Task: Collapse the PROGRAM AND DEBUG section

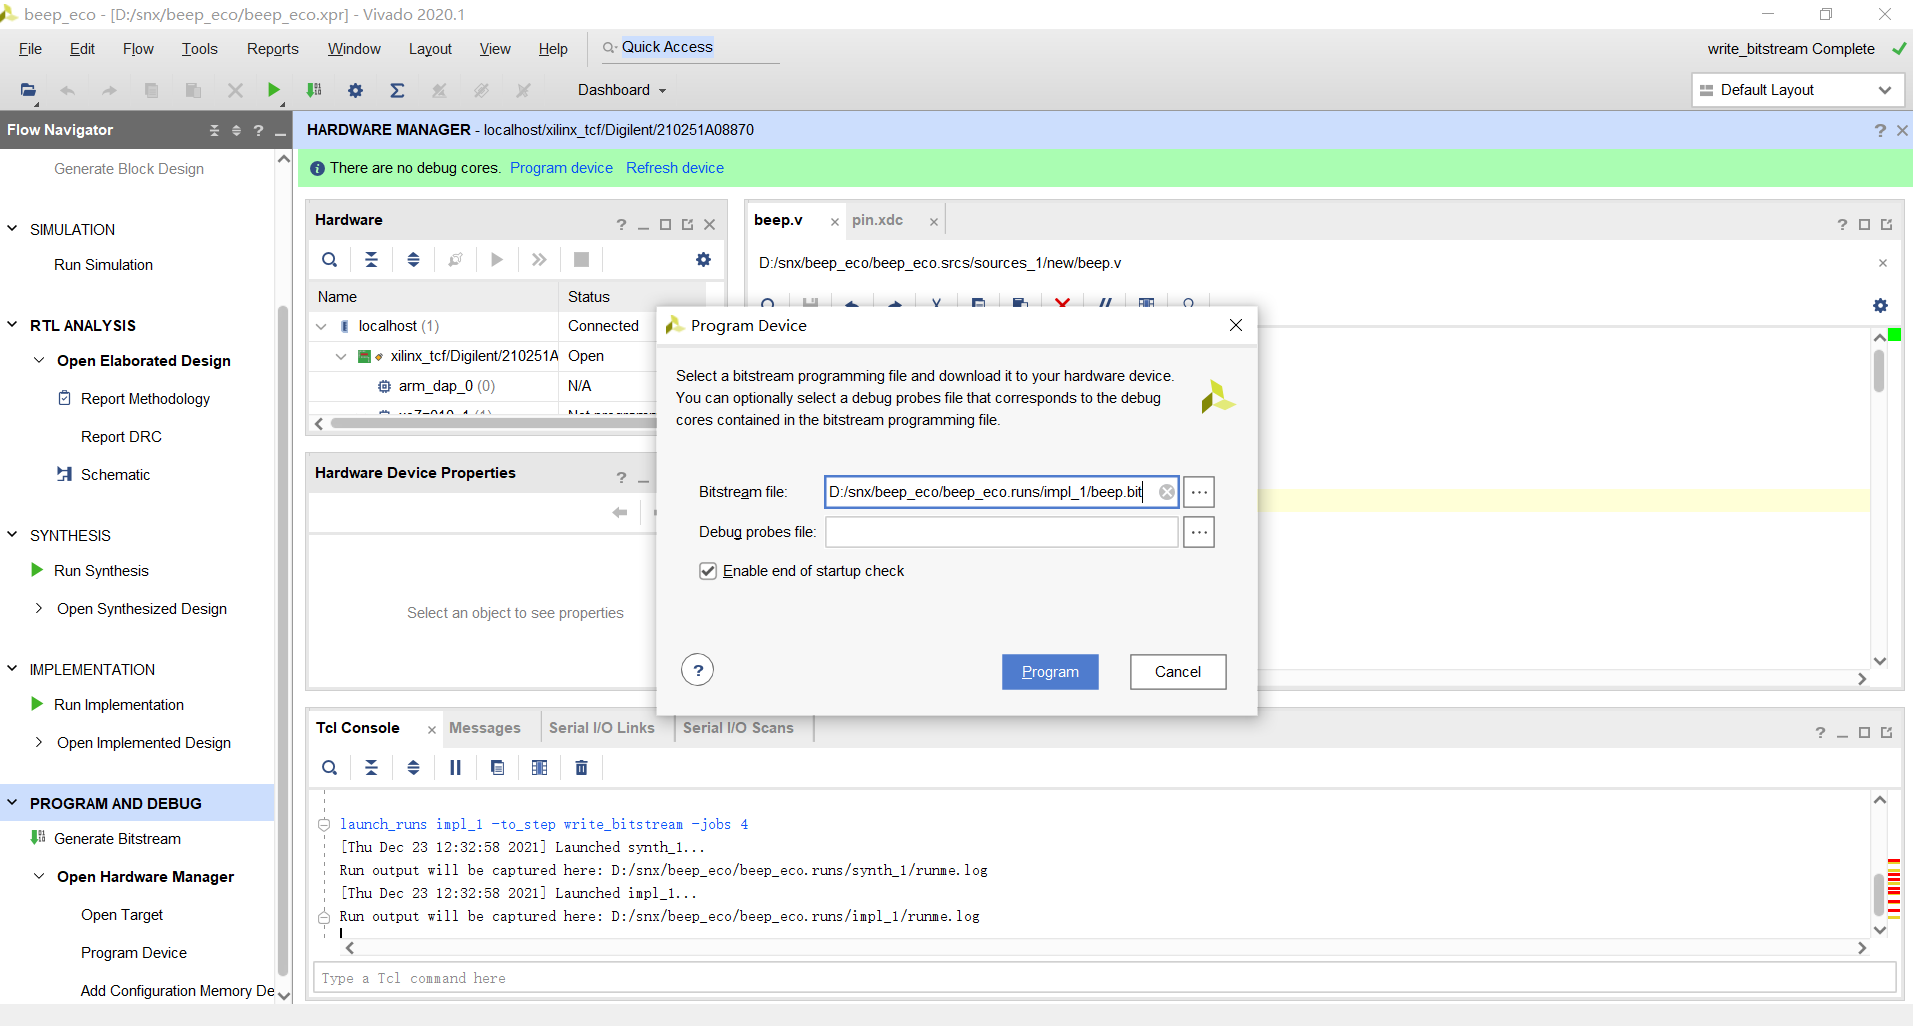Action: [x=12, y=802]
